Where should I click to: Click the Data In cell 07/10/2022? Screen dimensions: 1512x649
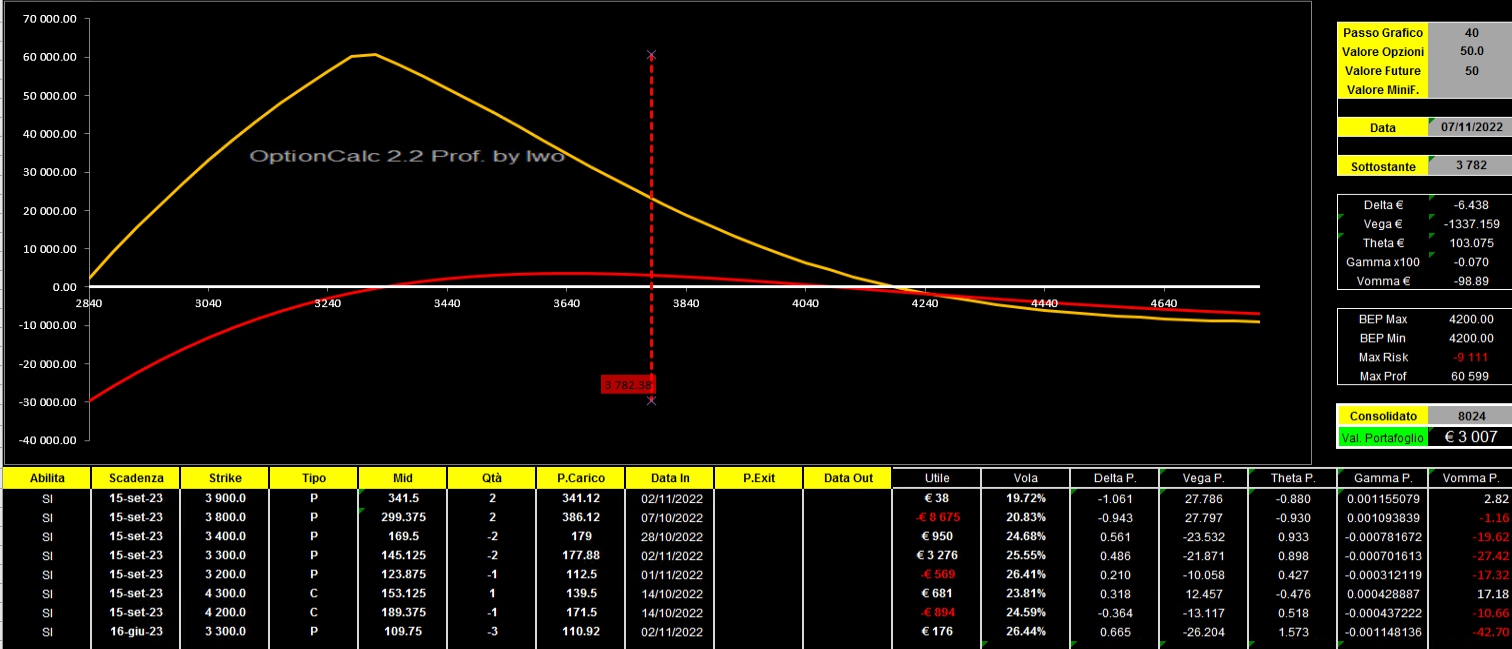click(x=669, y=517)
